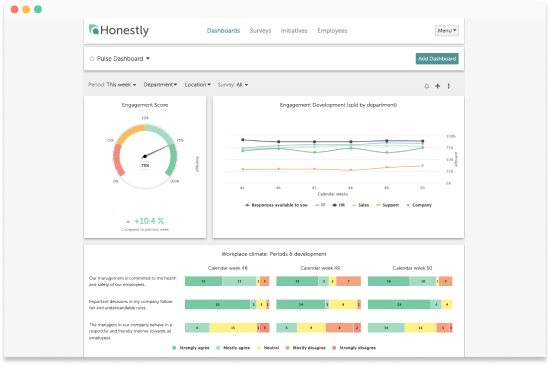The width and height of the screenshot is (550, 365).
Task: Switch to the Surveys tab
Action: click(260, 31)
